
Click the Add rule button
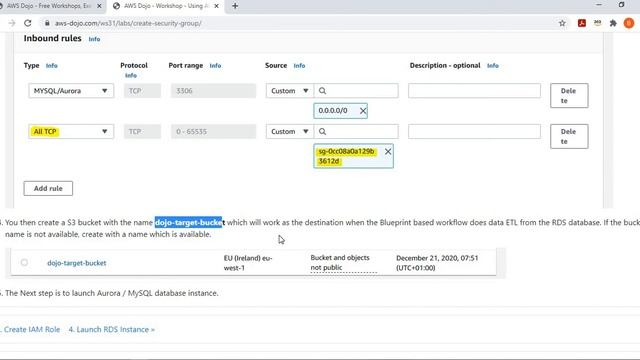pos(48,188)
